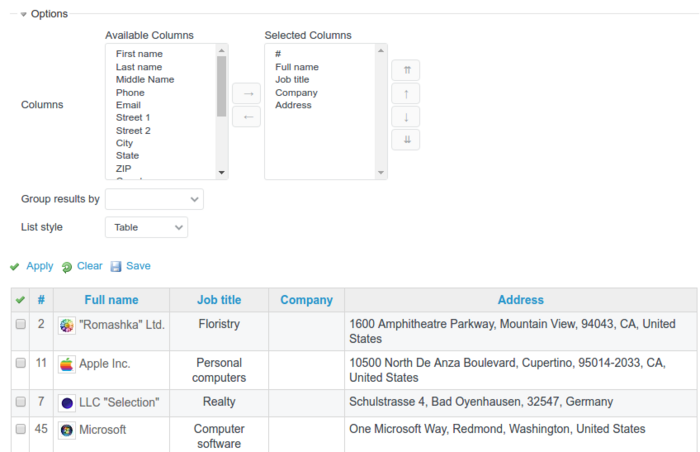The image size is (700, 452).
Task: Click the left arrow to remove column
Action: click(246, 116)
